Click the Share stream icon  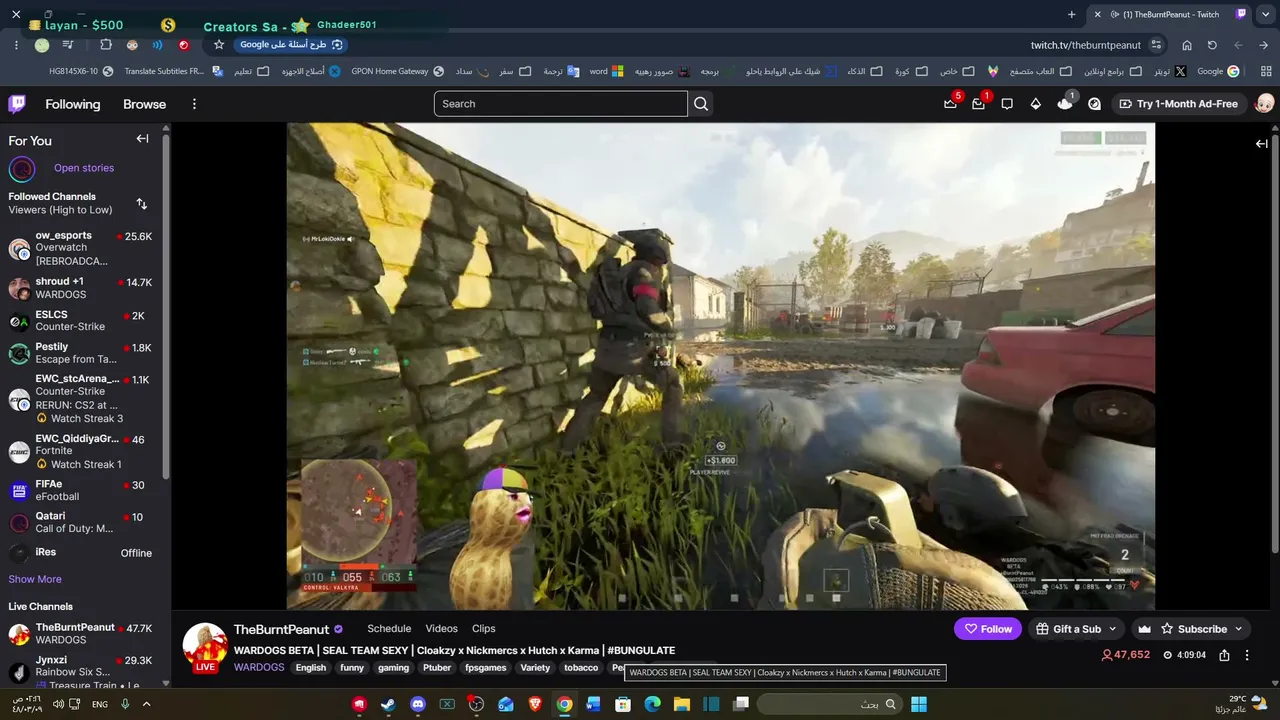coord(1225,655)
